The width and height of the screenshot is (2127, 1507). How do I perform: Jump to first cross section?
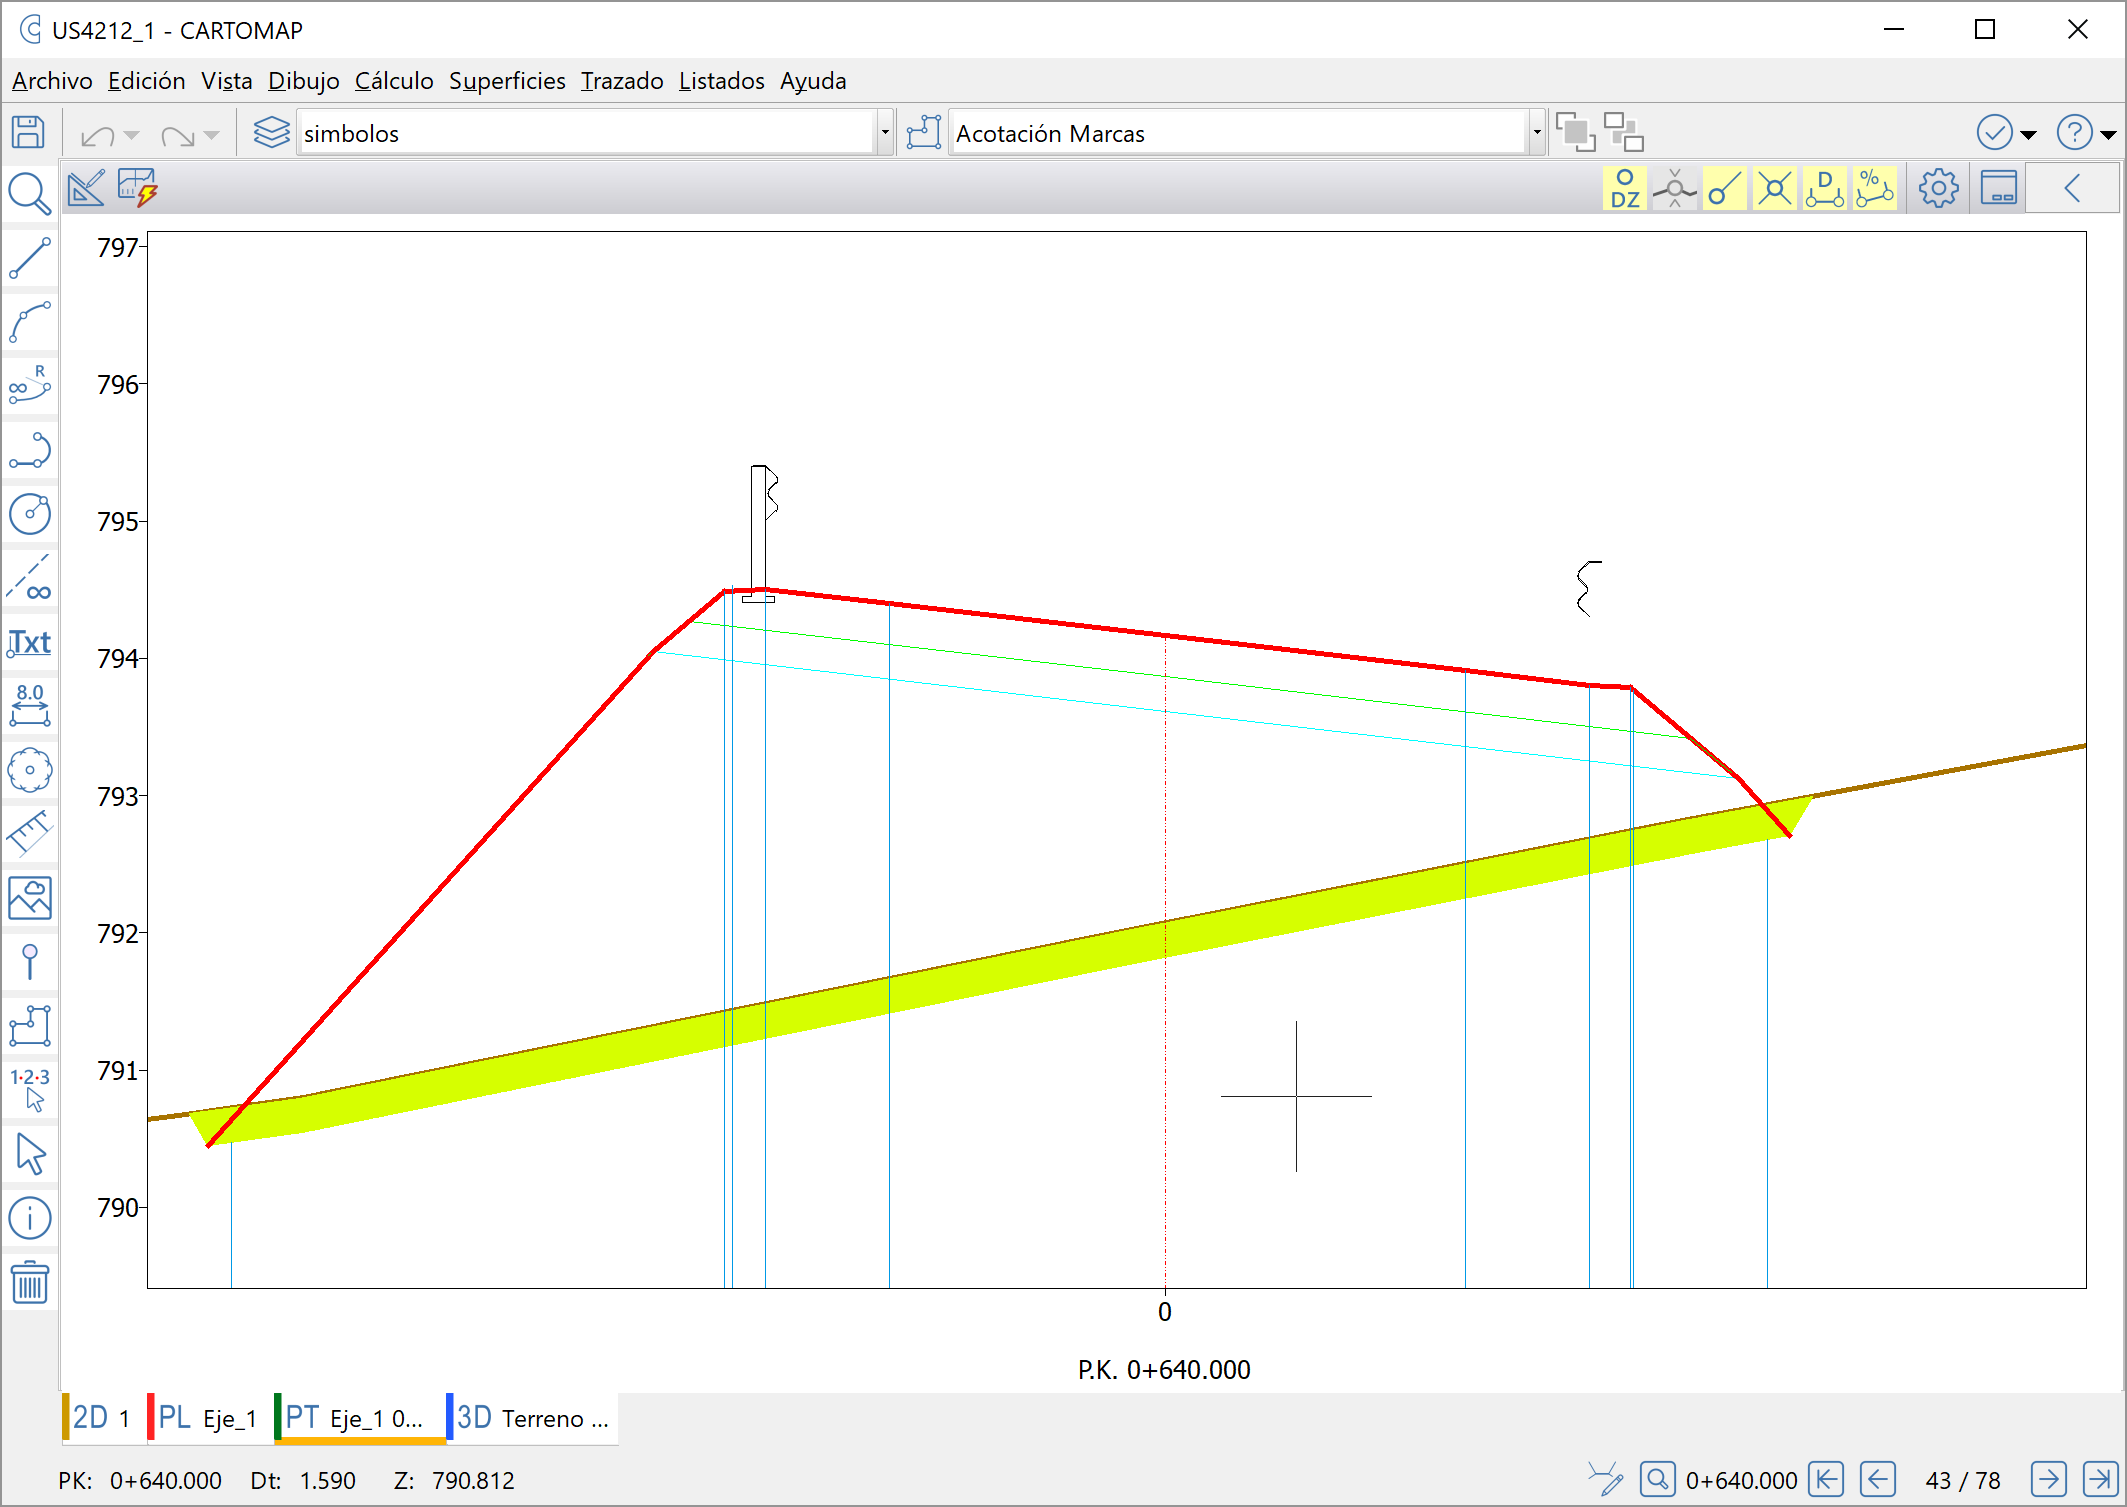tap(1826, 1479)
